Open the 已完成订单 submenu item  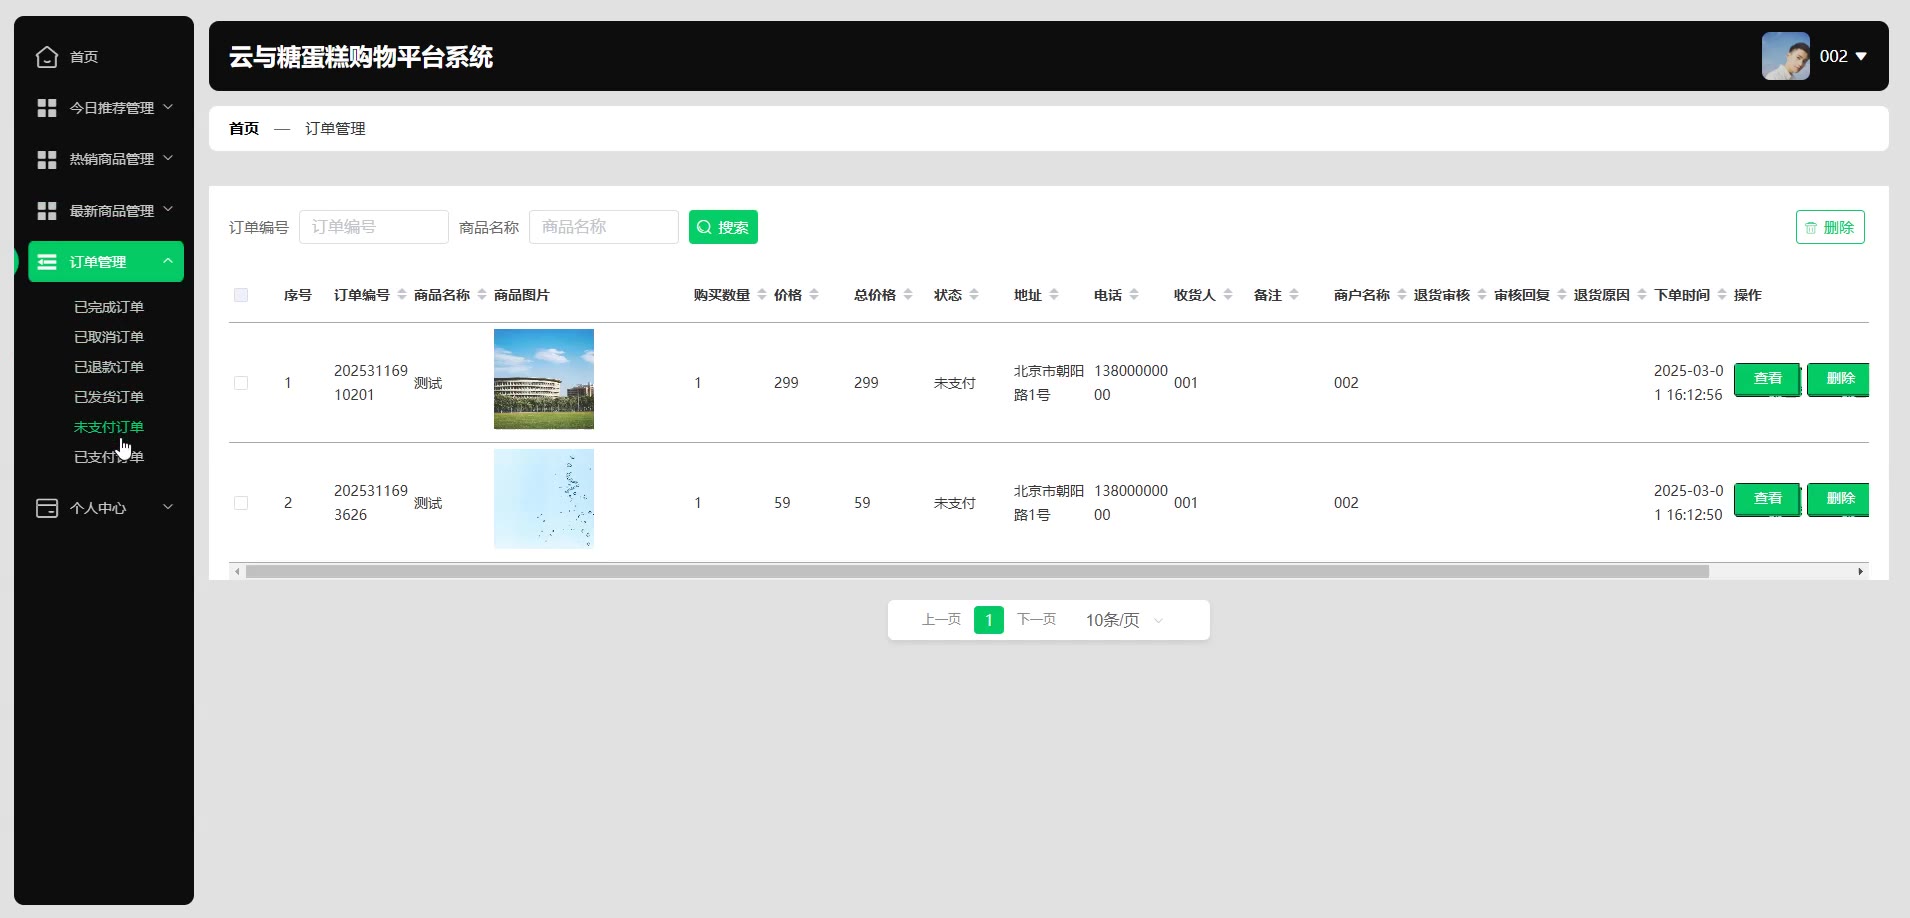click(x=109, y=307)
